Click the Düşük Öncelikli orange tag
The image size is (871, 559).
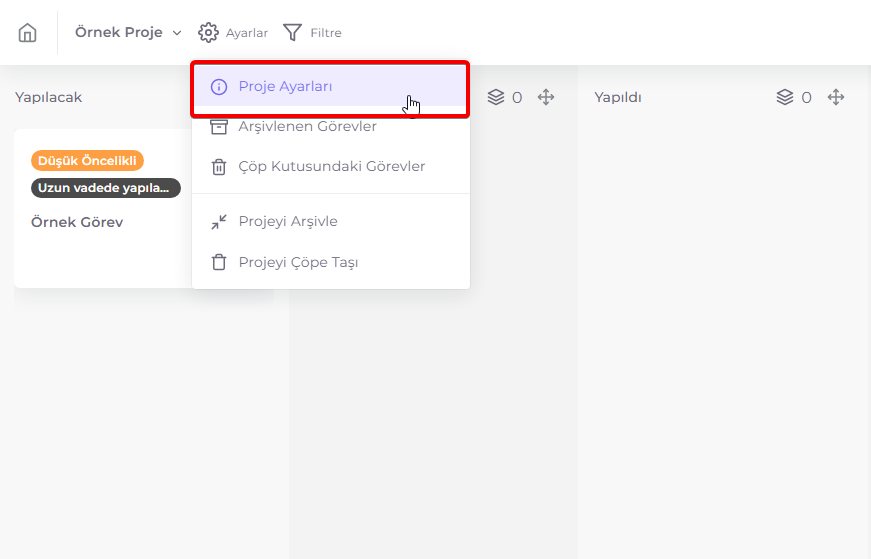[87, 161]
